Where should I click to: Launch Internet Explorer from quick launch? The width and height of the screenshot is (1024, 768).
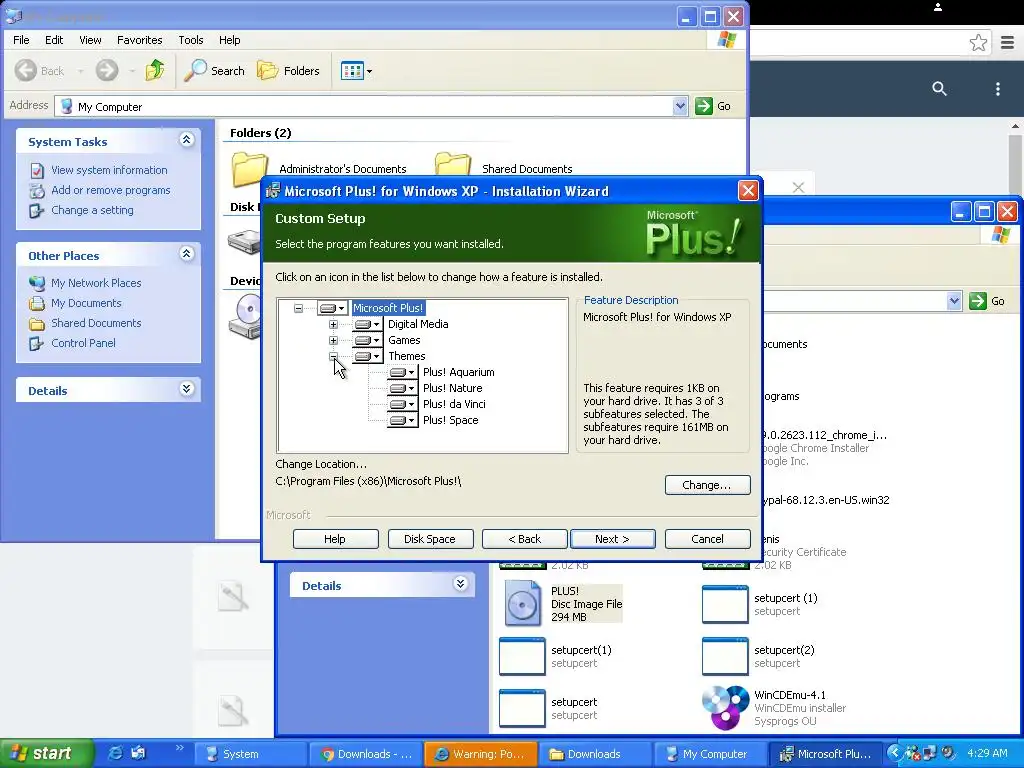click(116, 753)
